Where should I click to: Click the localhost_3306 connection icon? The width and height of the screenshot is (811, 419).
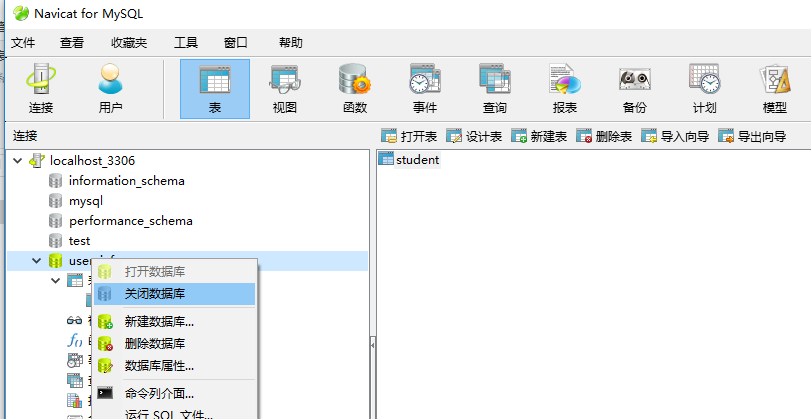36,161
